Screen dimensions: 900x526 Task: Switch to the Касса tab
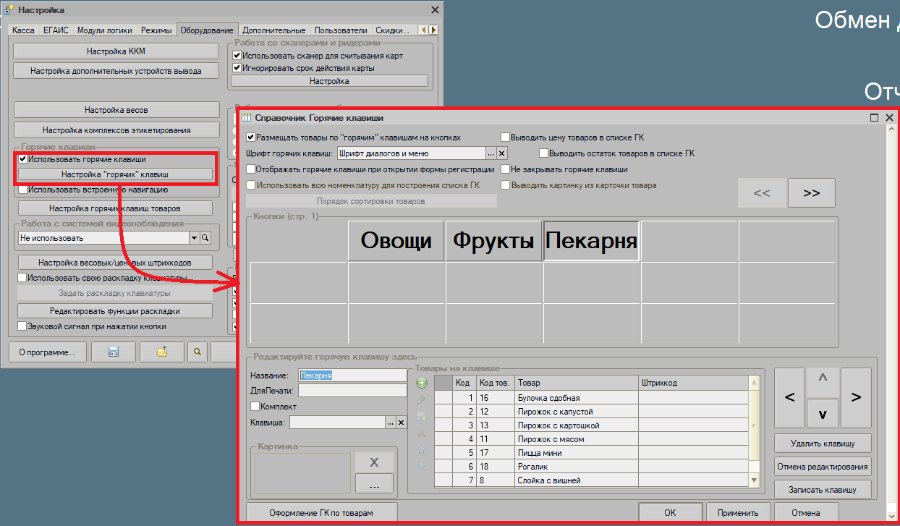23,30
